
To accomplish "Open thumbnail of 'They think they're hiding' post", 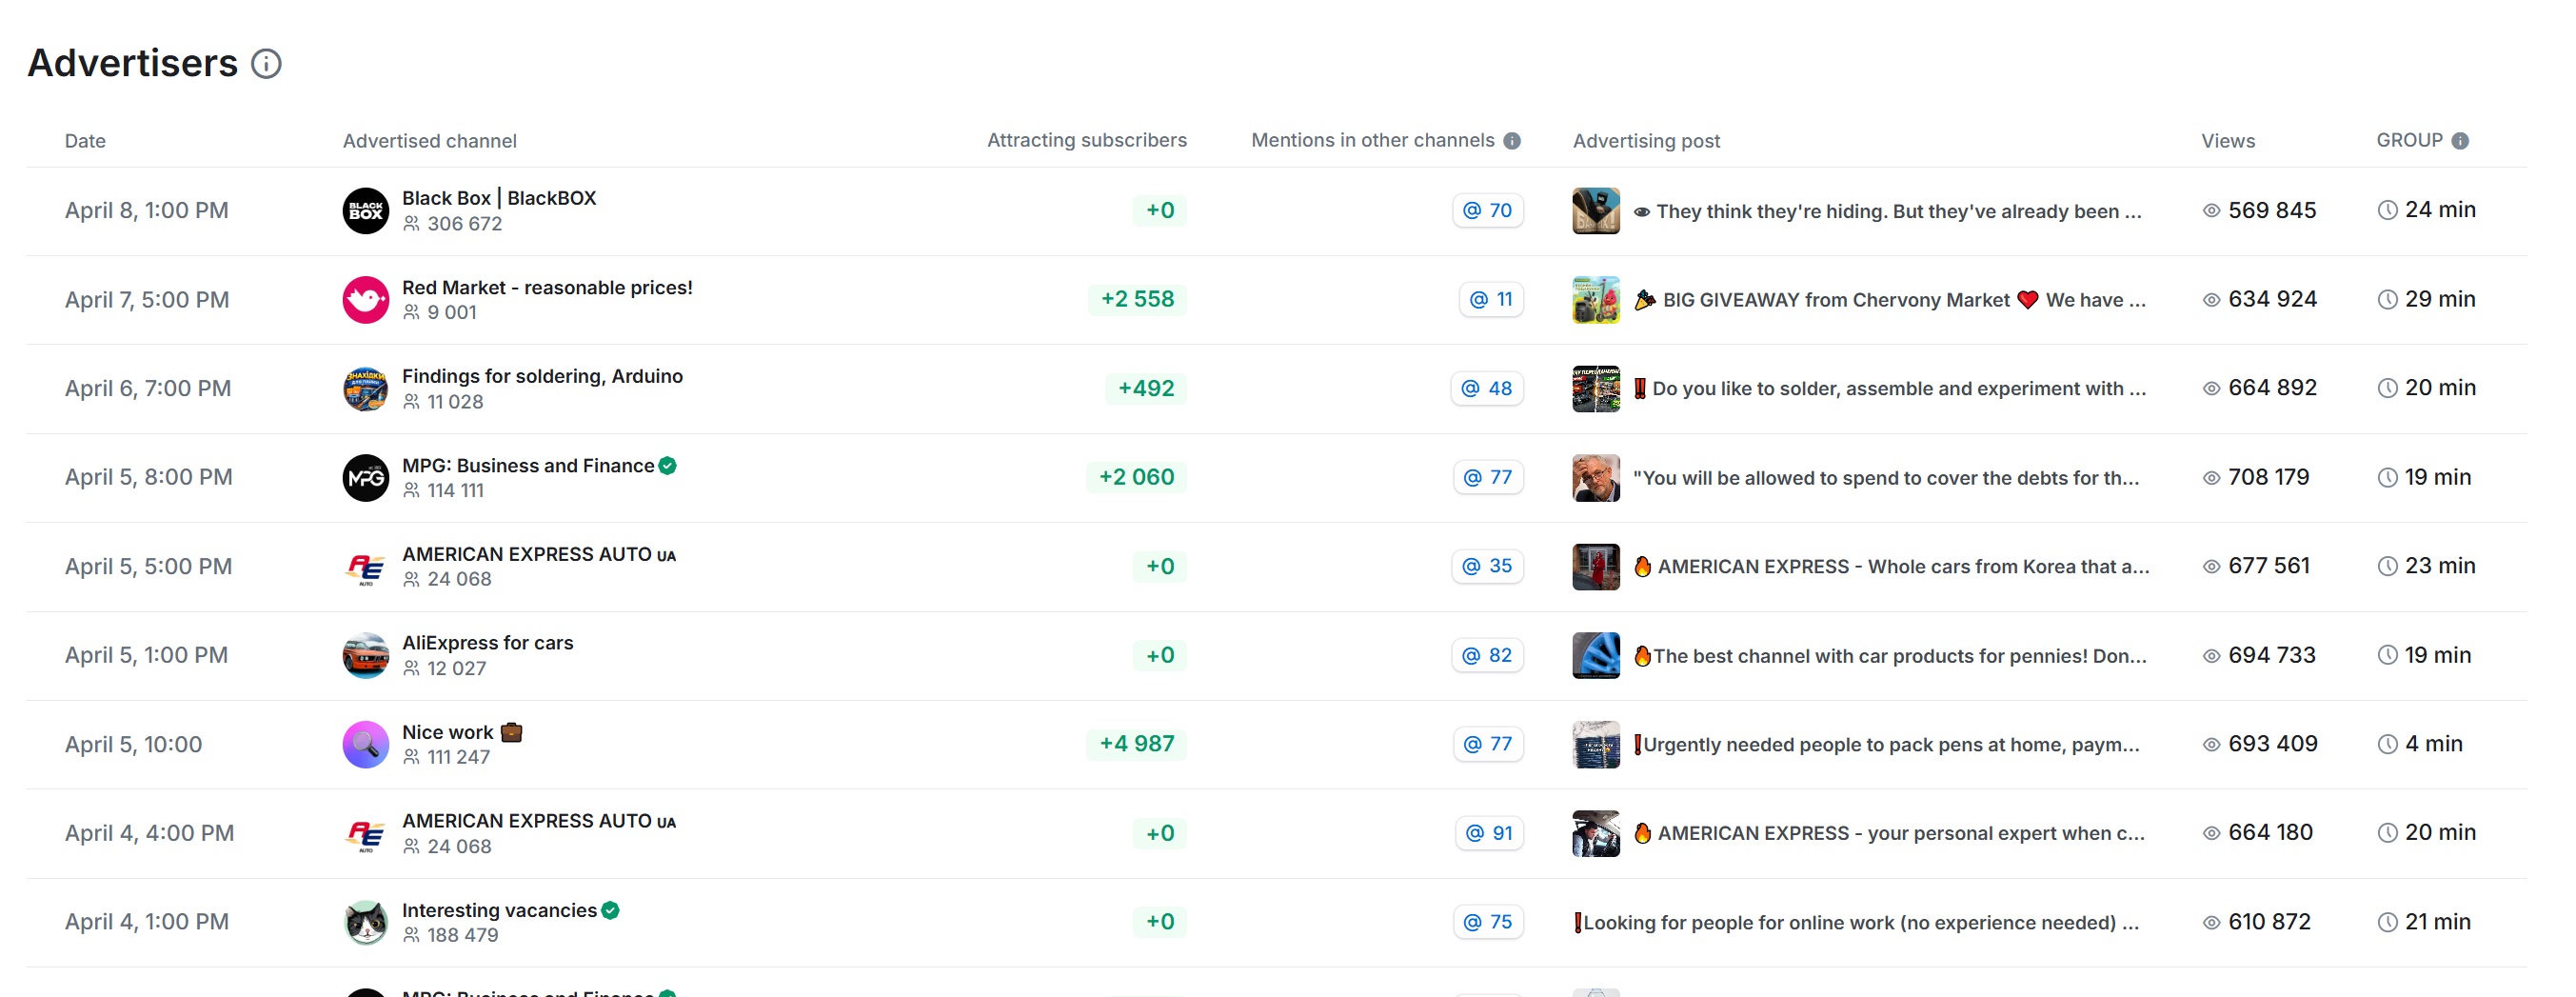I will pyautogui.click(x=1596, y=211).
